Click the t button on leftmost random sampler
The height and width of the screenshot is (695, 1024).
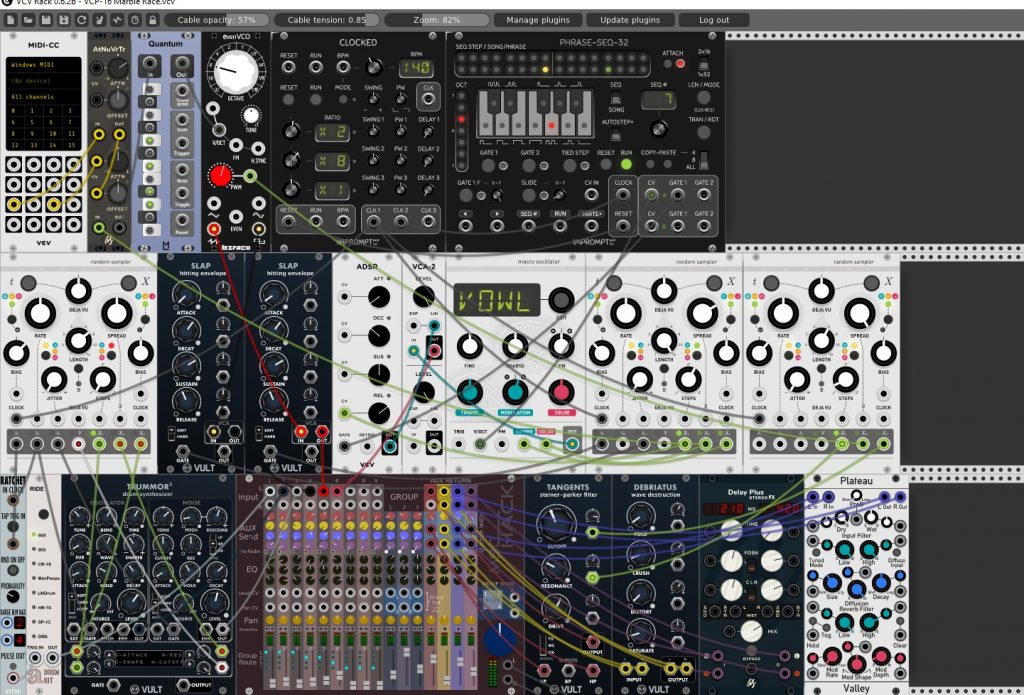point(28,283)
